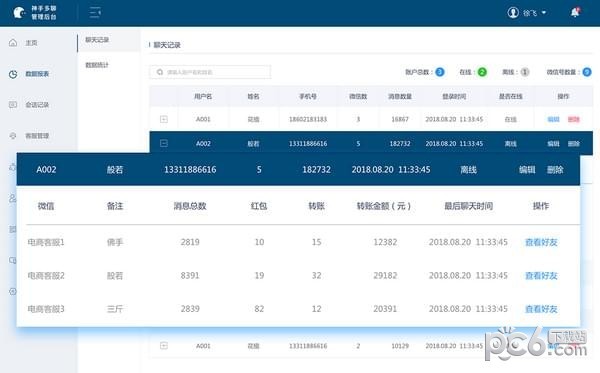Screen dimensions: 600x373
Task: Toggle the sidebar collapse hamburger icon
Action: click(x=95, y=13)
